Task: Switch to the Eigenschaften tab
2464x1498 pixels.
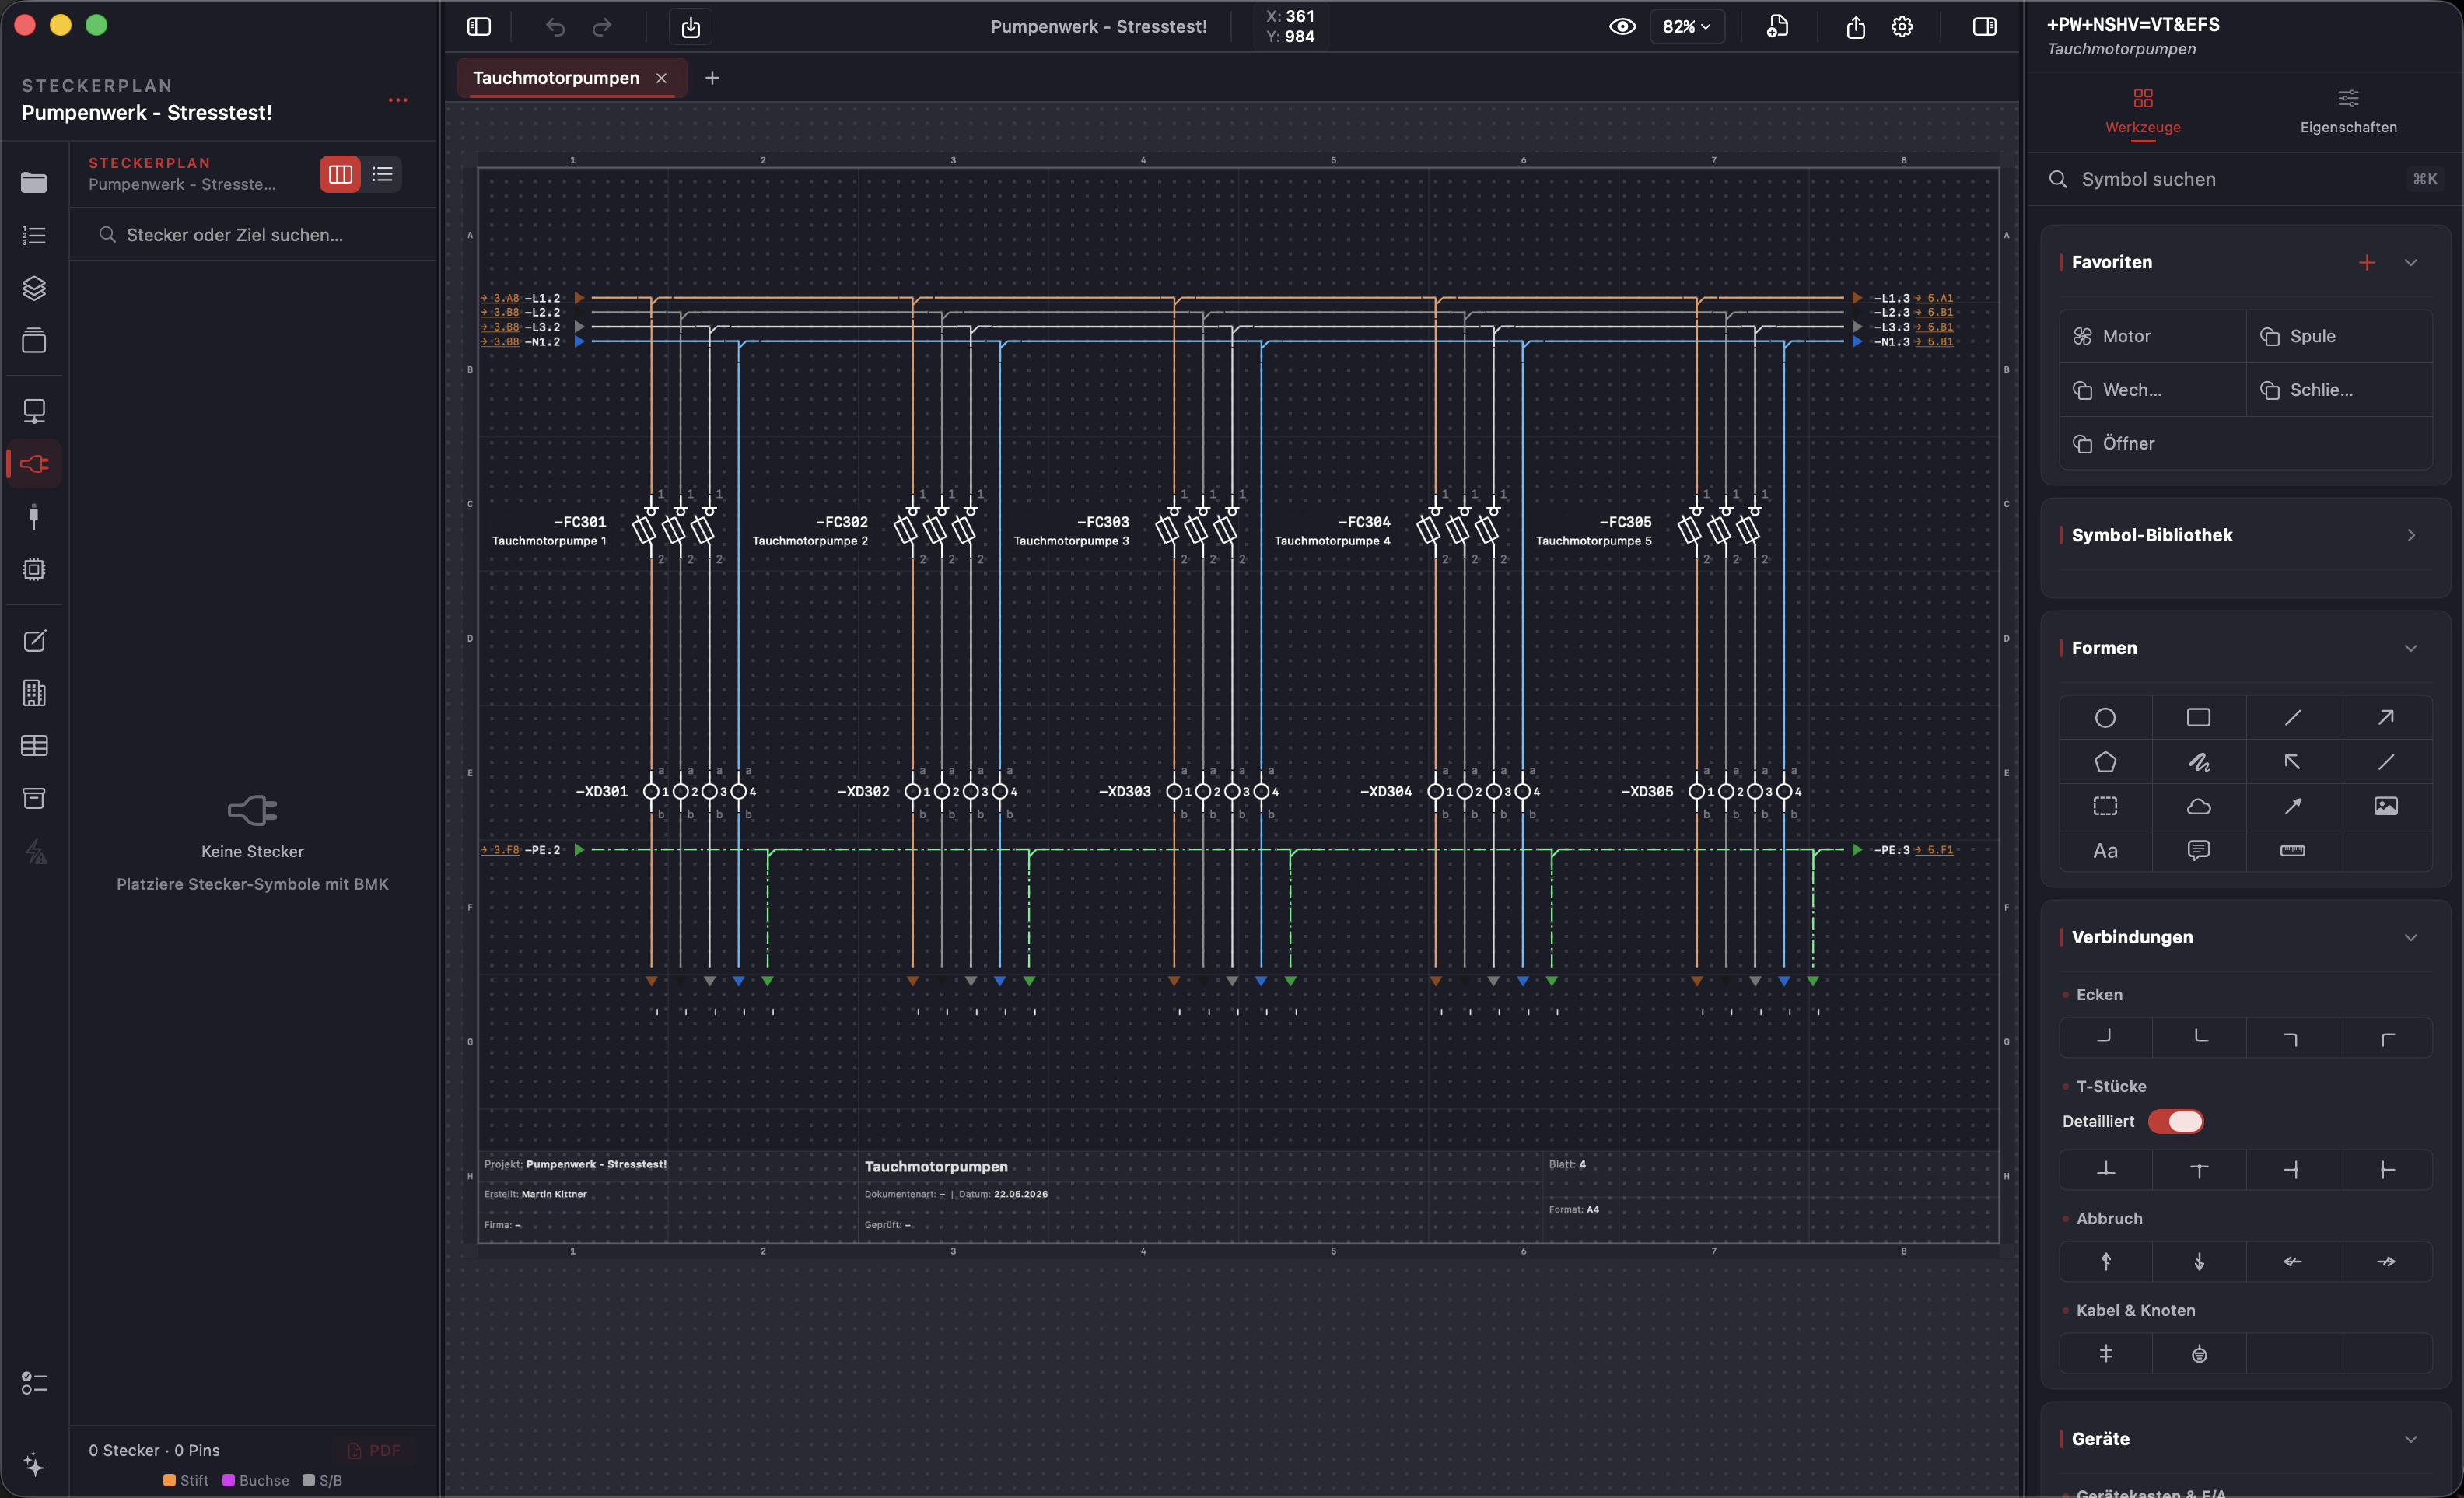Action: click(2348, 112)
